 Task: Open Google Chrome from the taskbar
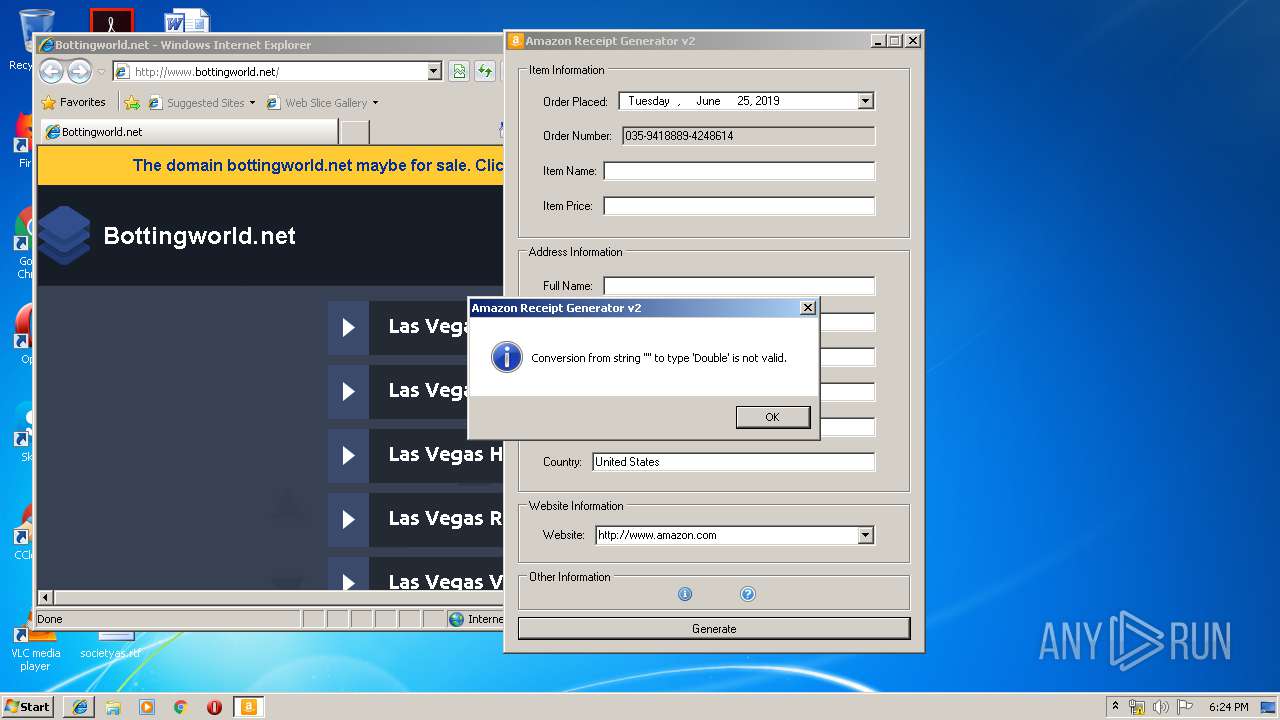(181, 707)
